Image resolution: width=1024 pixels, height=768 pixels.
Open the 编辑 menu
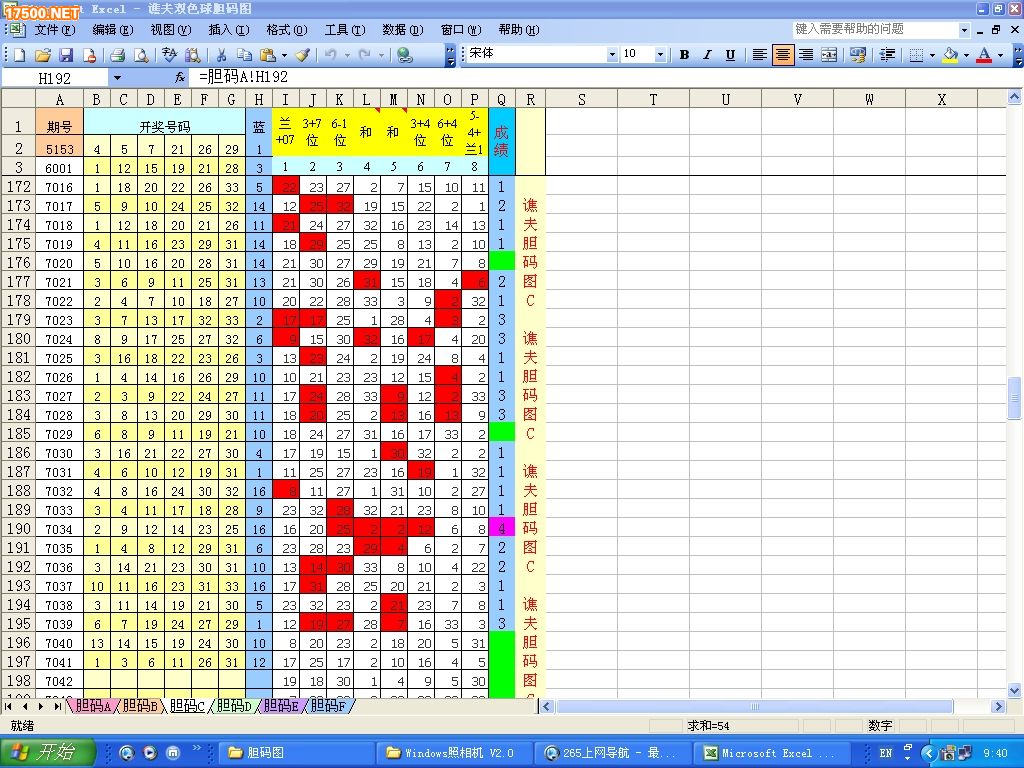tap(112, 29)
